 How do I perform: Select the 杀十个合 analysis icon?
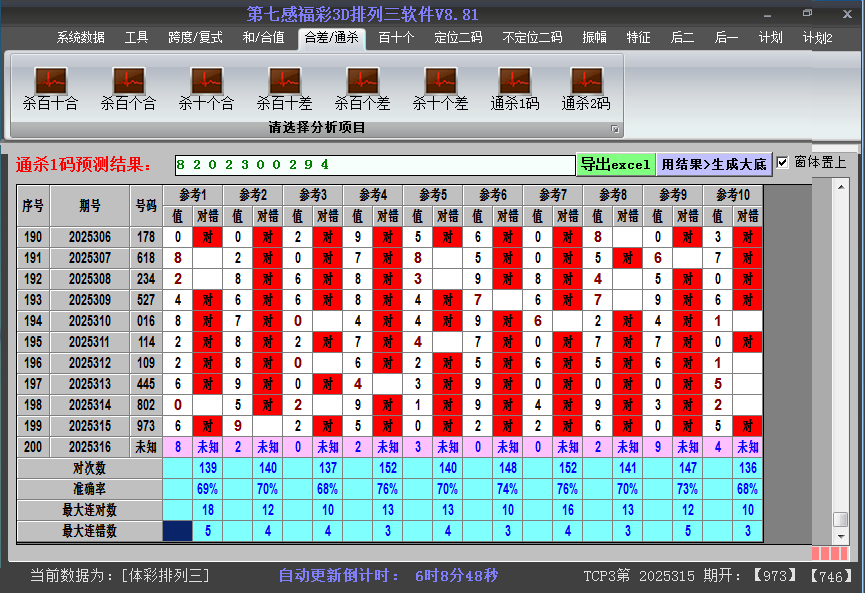point(206,80)
